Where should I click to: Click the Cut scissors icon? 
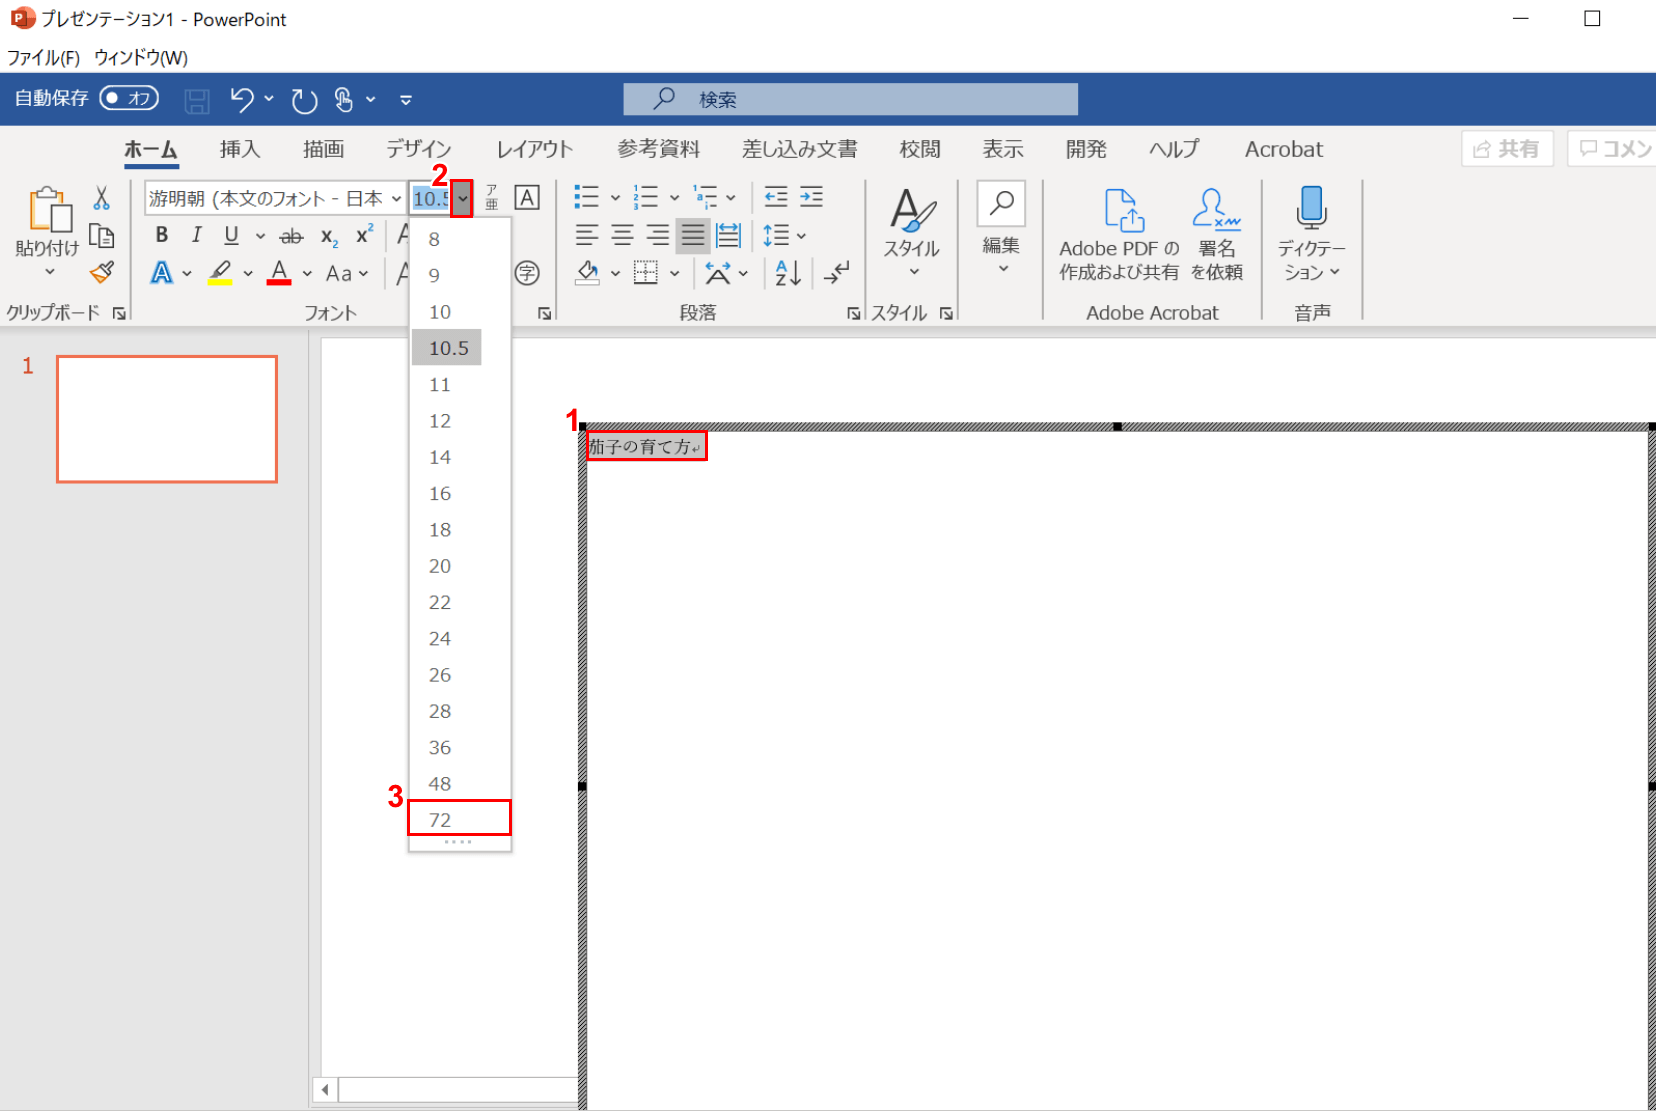tap(101, 198)
